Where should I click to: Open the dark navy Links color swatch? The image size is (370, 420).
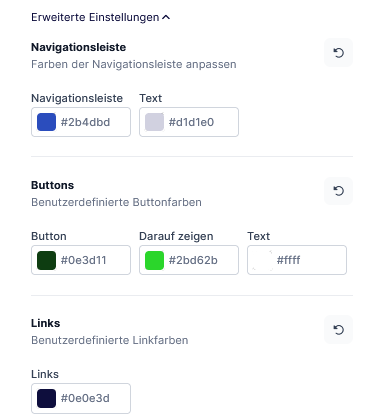click(46, 398)
